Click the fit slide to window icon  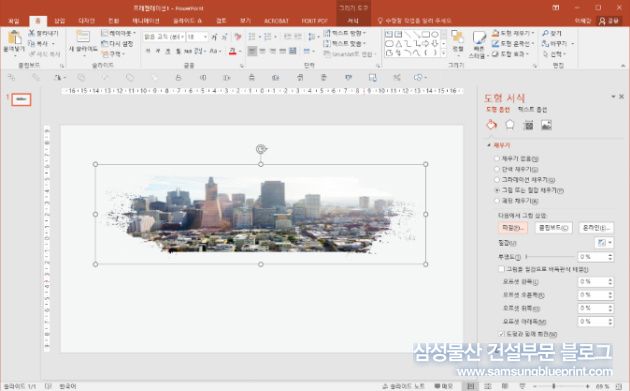coord(618,387)
